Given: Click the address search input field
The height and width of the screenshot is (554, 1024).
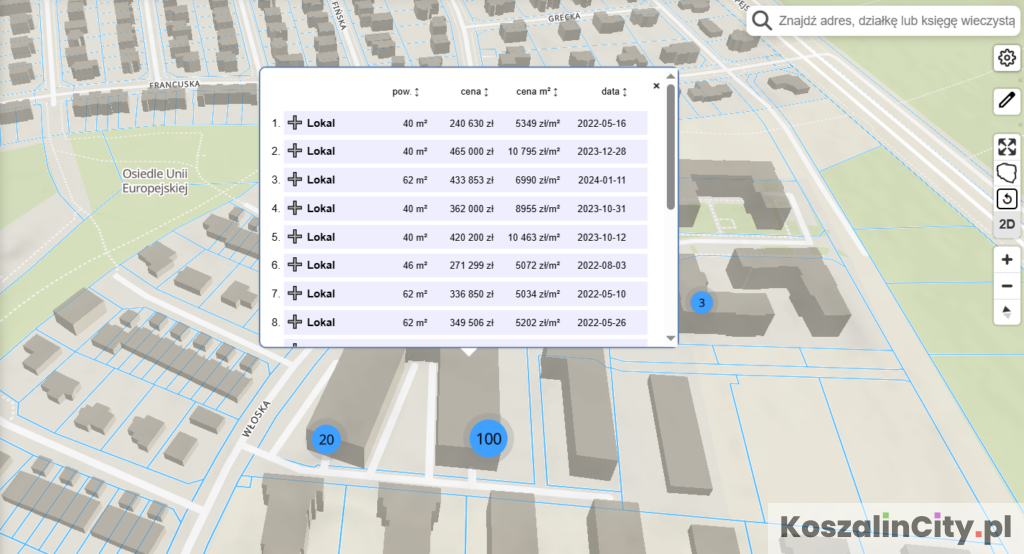Looking at the screenshot, I should pos(895,21).
